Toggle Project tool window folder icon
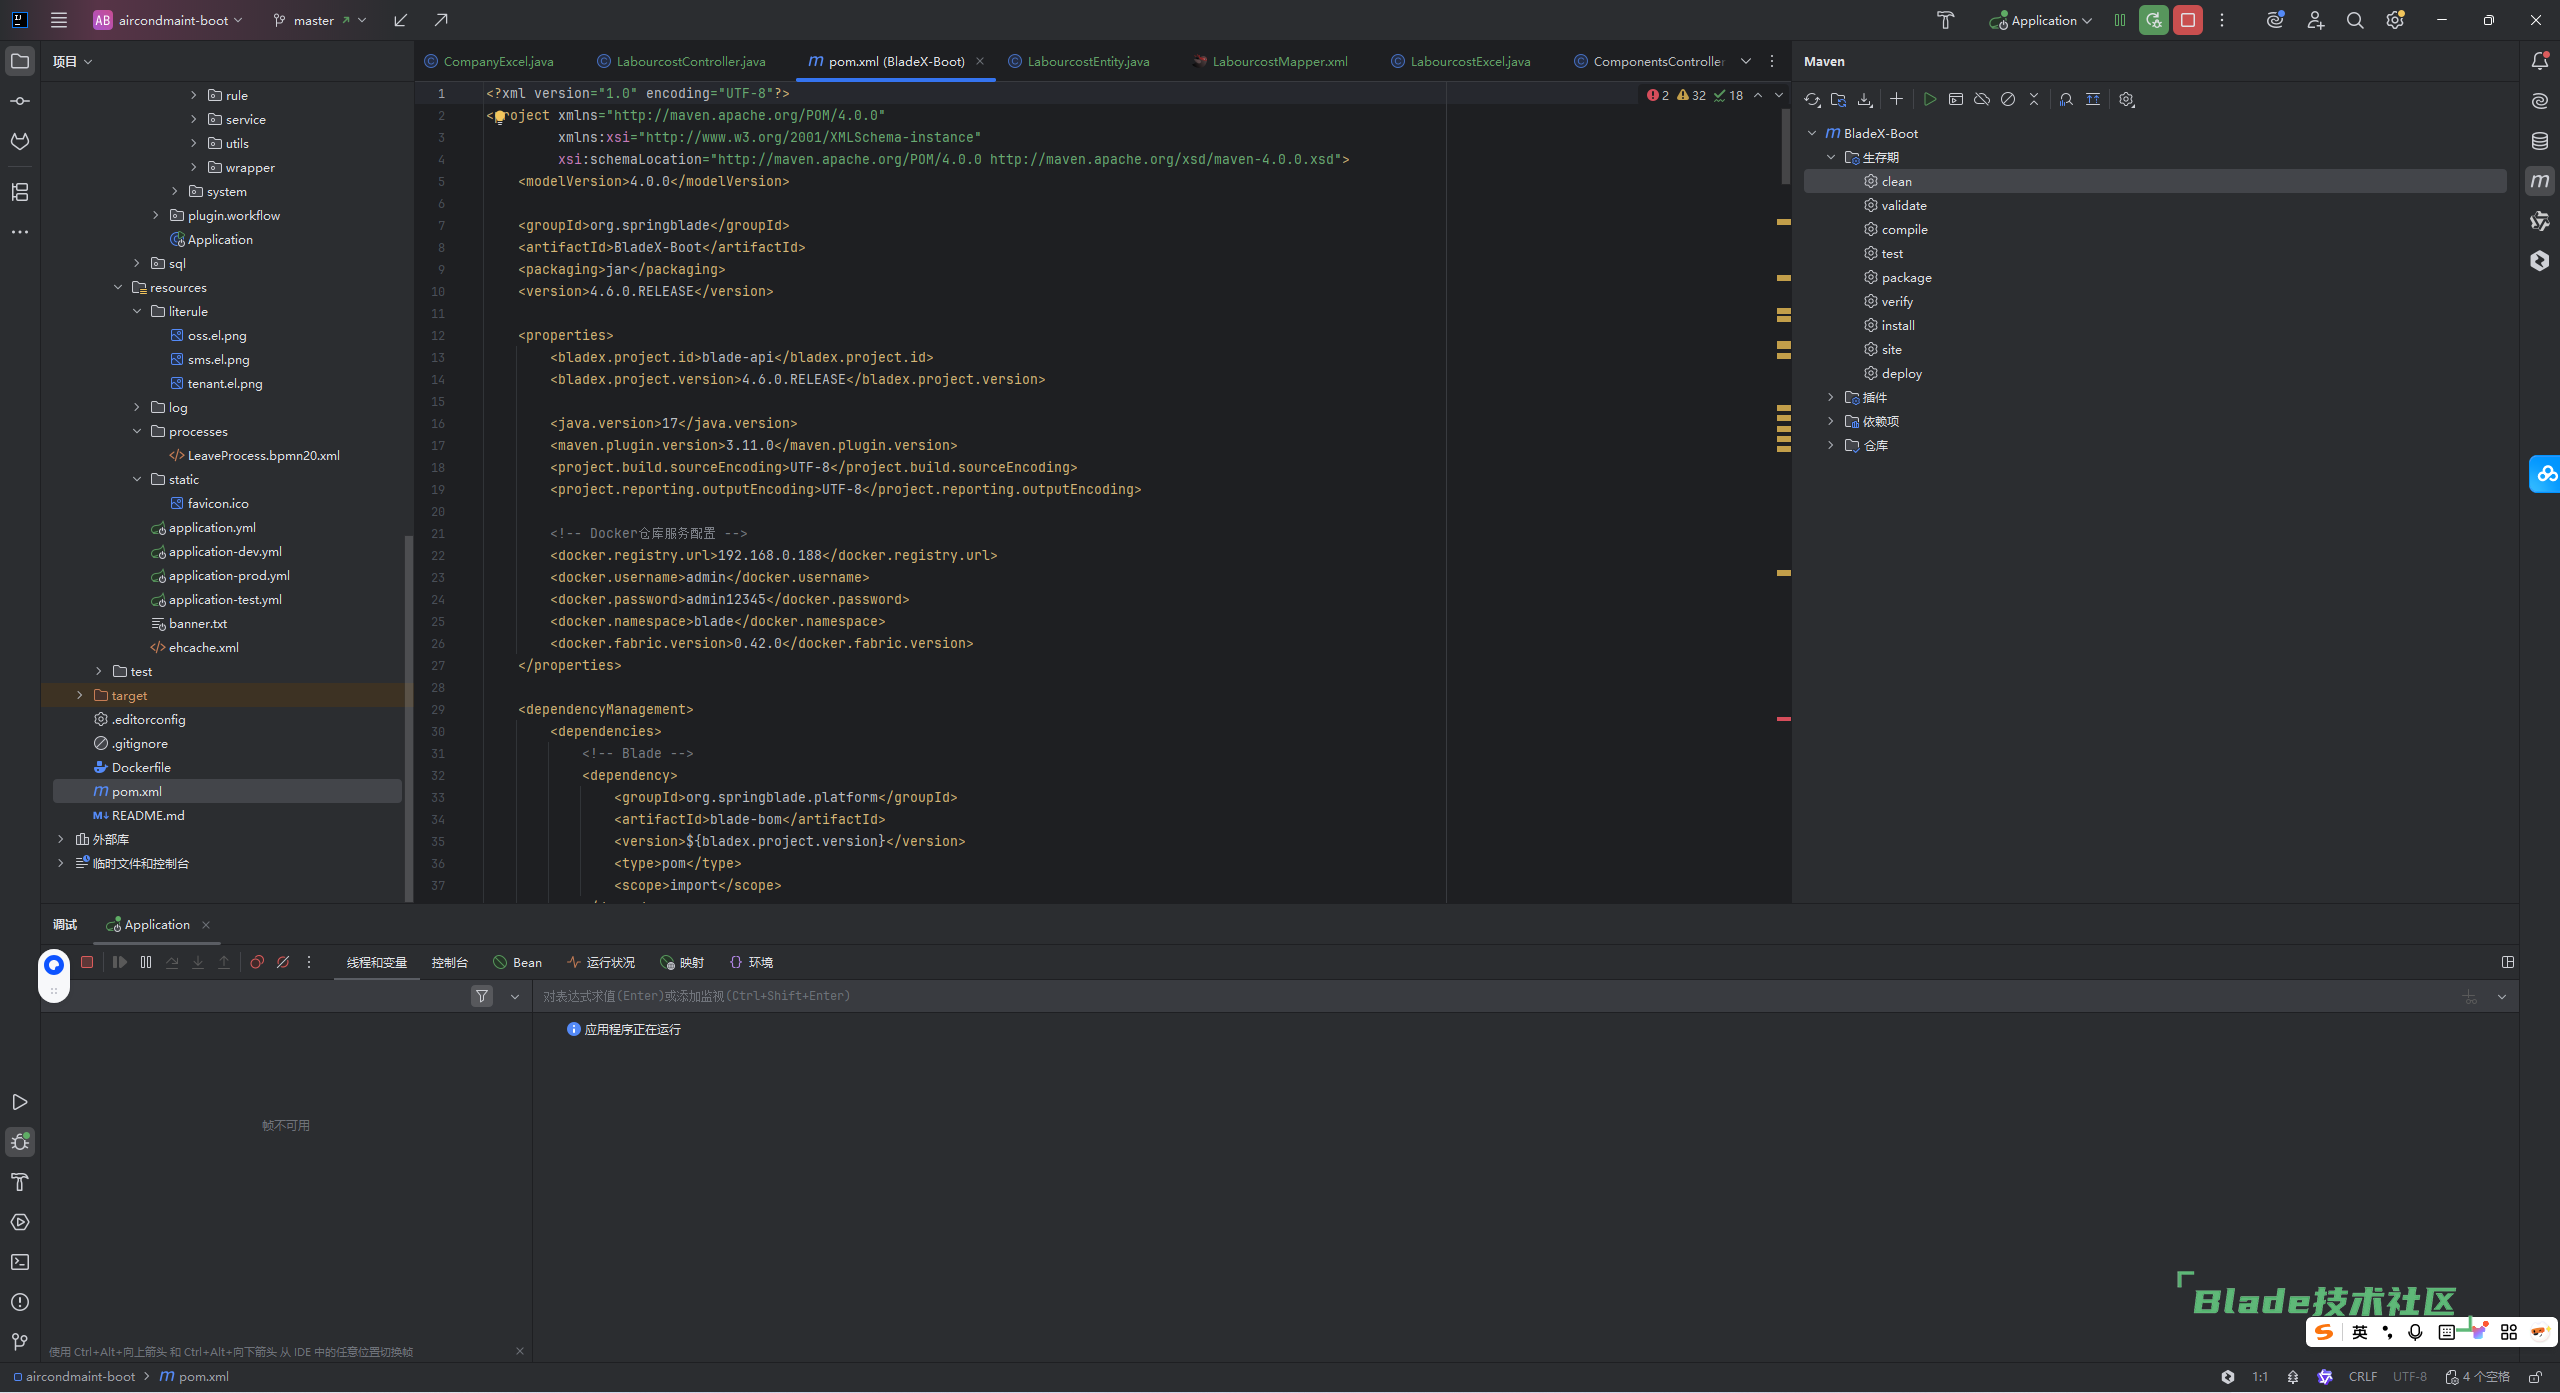Viewport: 2560px width, 1393px height. pos(20,61)
